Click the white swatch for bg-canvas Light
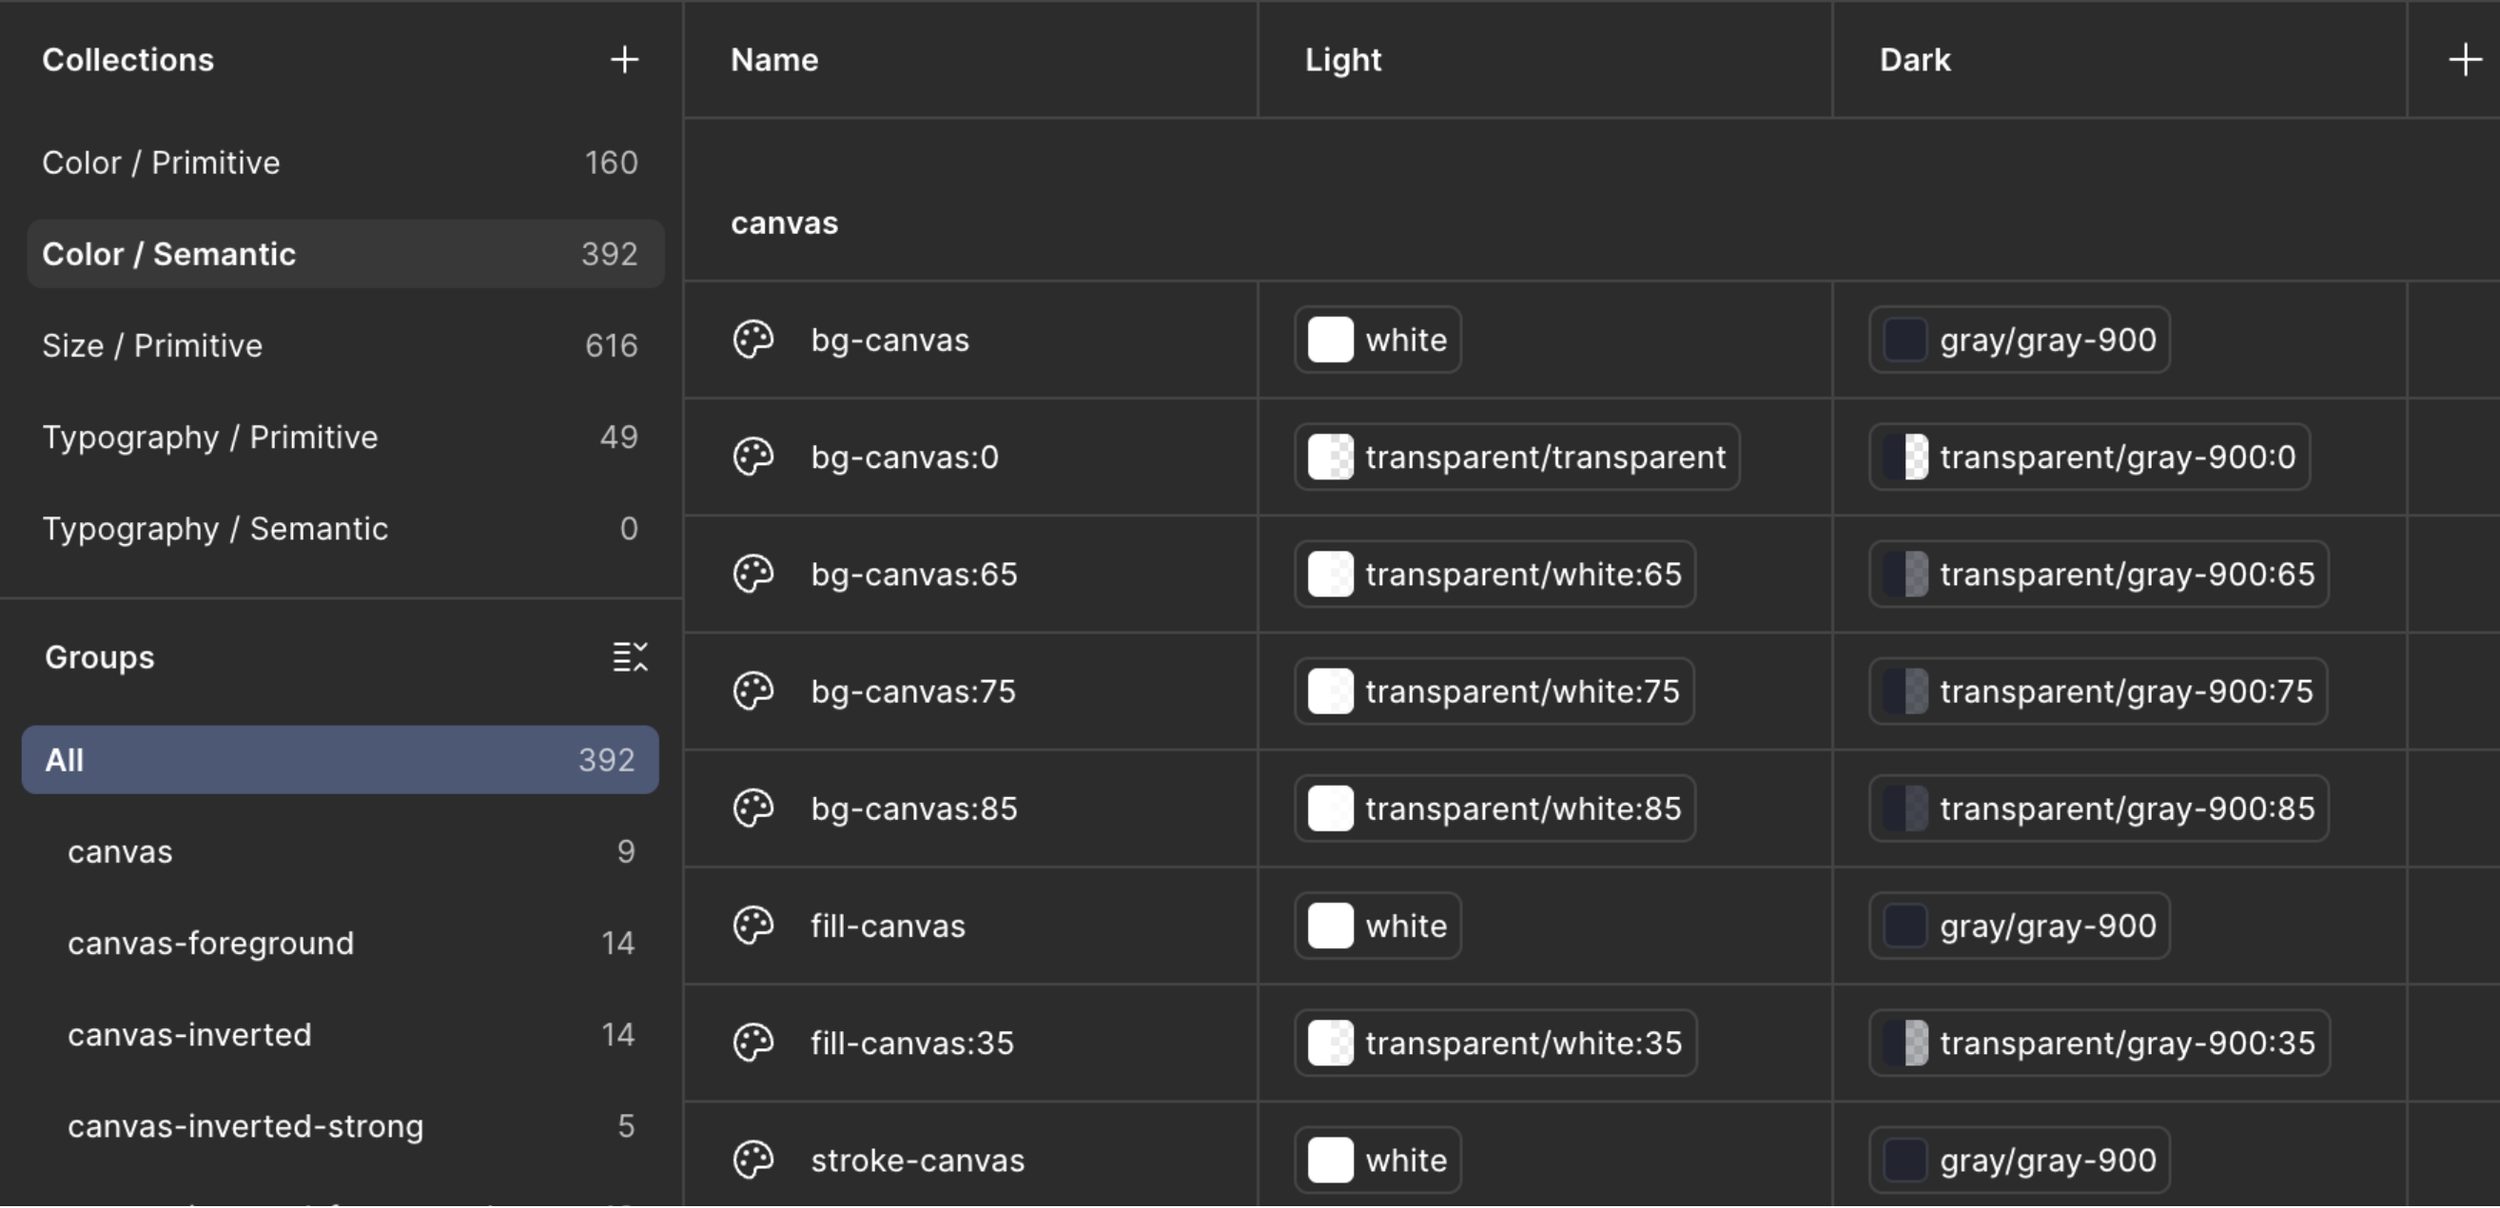The image size is (2500, 1208). pyautogui.click(x=1331, y=340)
